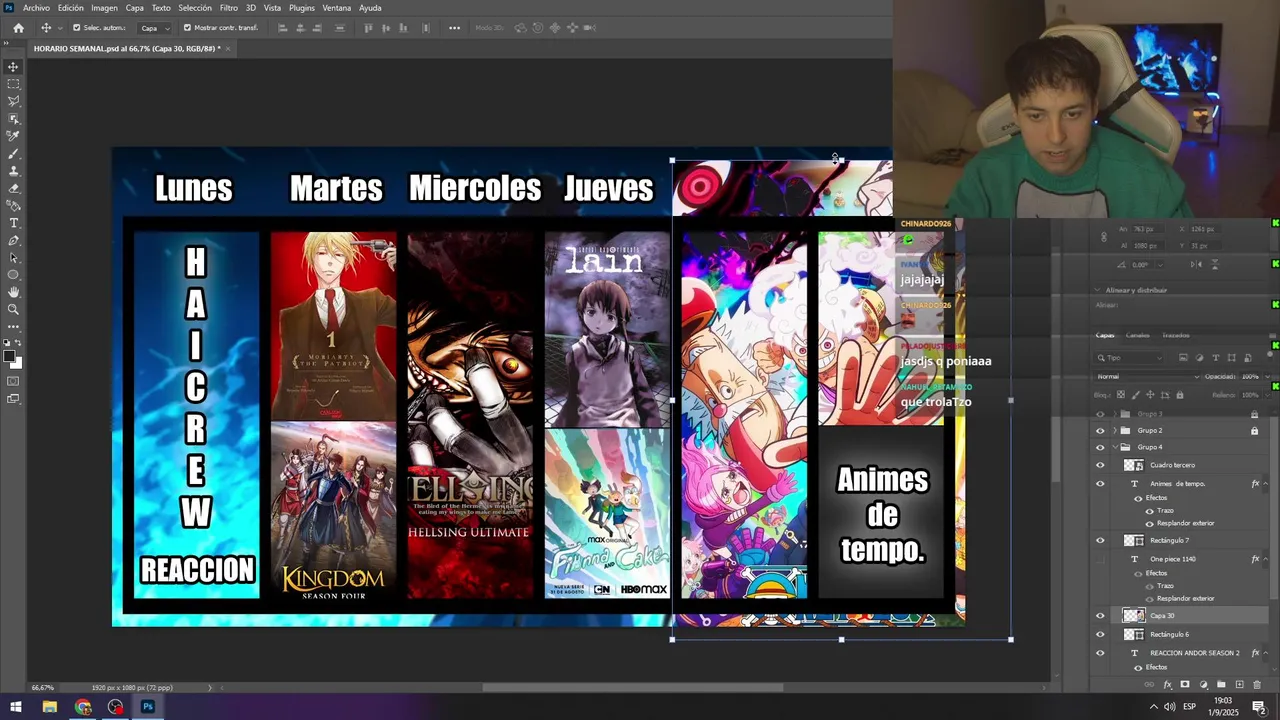This screenshot has width=1280, height=720.
Task: Switch to the Trazados tab
Action: click(x=1176, y=335)
